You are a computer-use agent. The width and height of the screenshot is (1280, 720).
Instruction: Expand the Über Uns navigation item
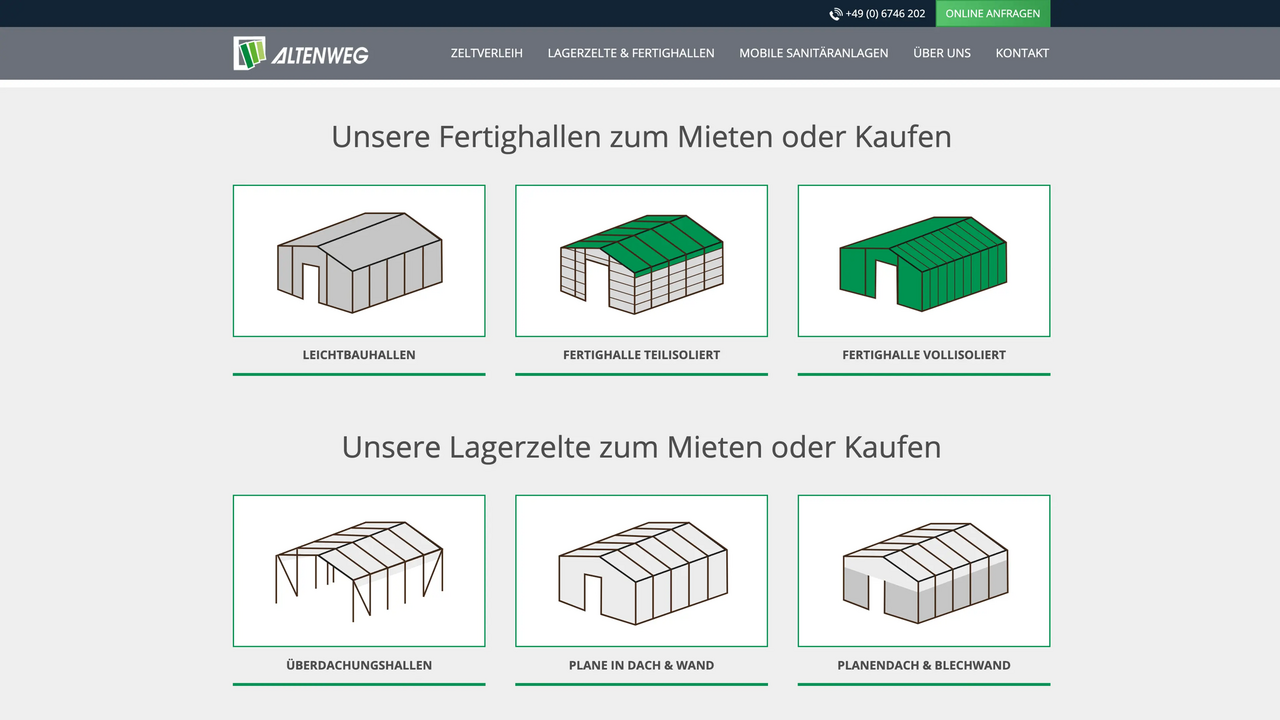pyautogui.click(x=941, y=53)
